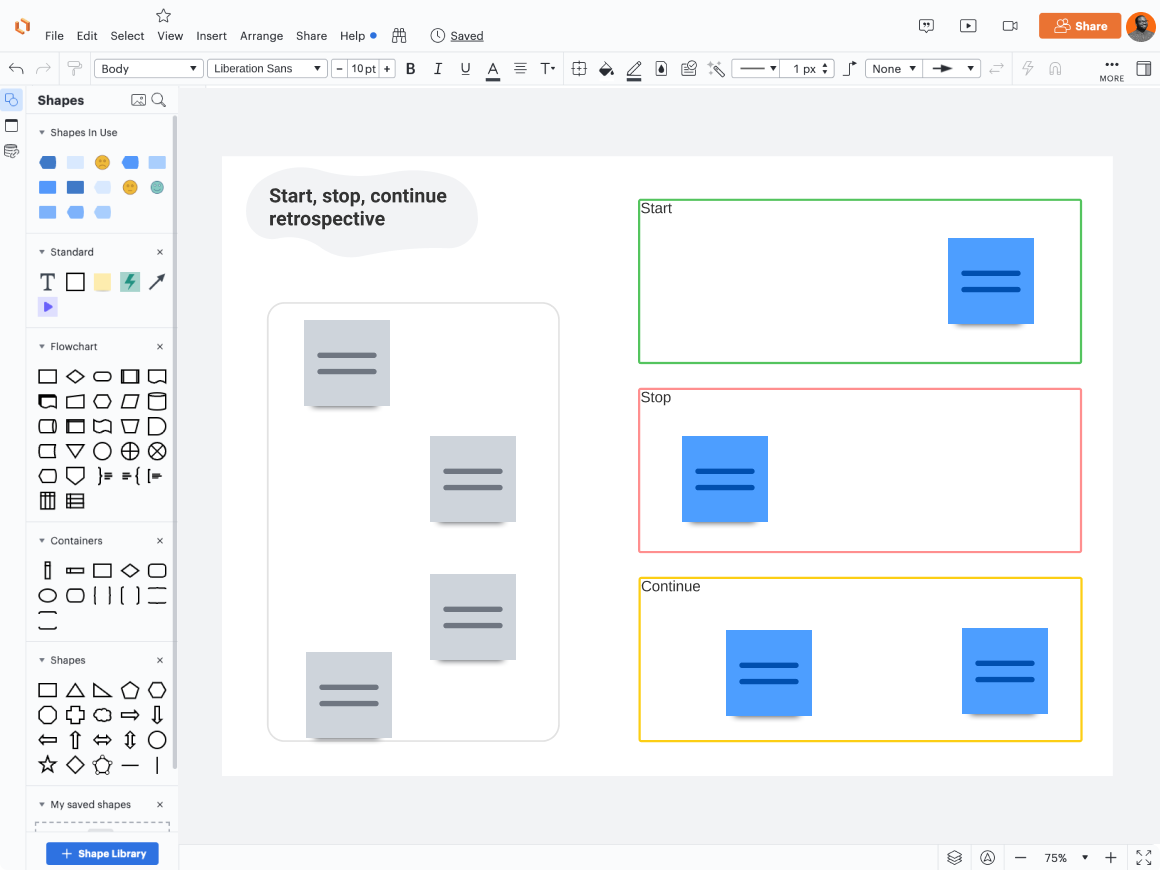Open the Body text style dropdown
Viewport: 1160px width, 870px height.
click(x=149, y=69)
